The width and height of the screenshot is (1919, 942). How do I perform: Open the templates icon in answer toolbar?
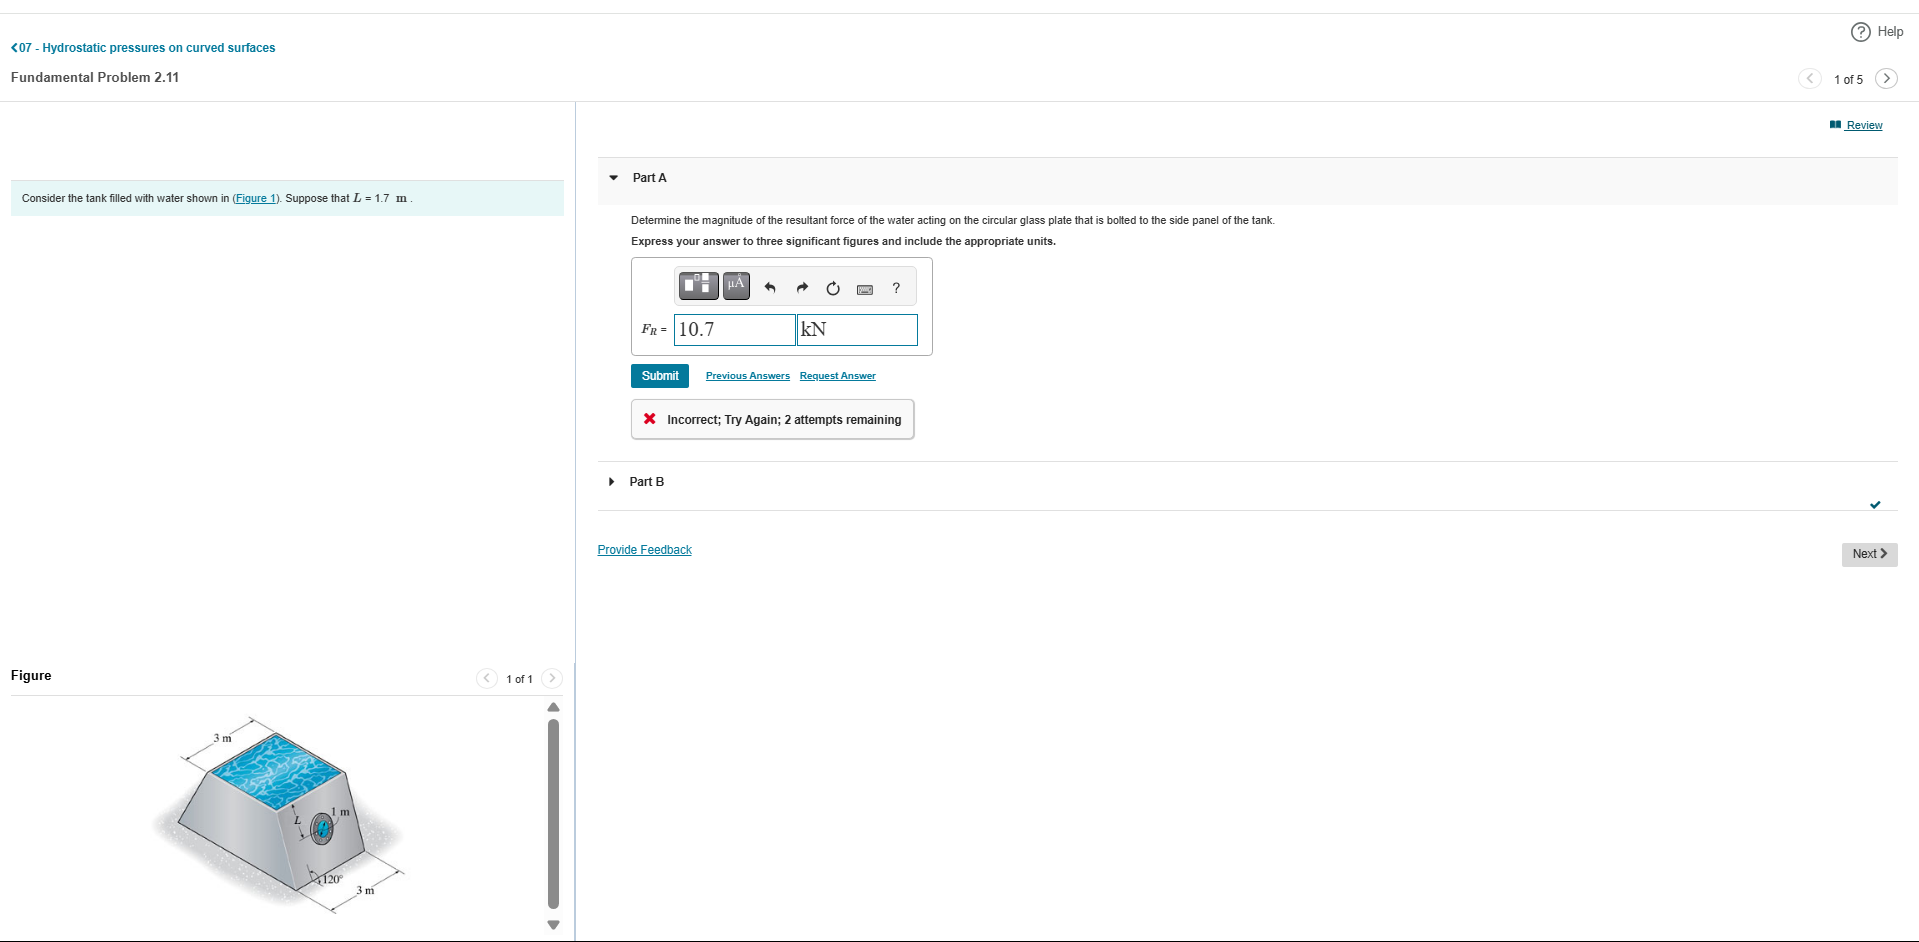pyautogui.click(x=699, y=286)
